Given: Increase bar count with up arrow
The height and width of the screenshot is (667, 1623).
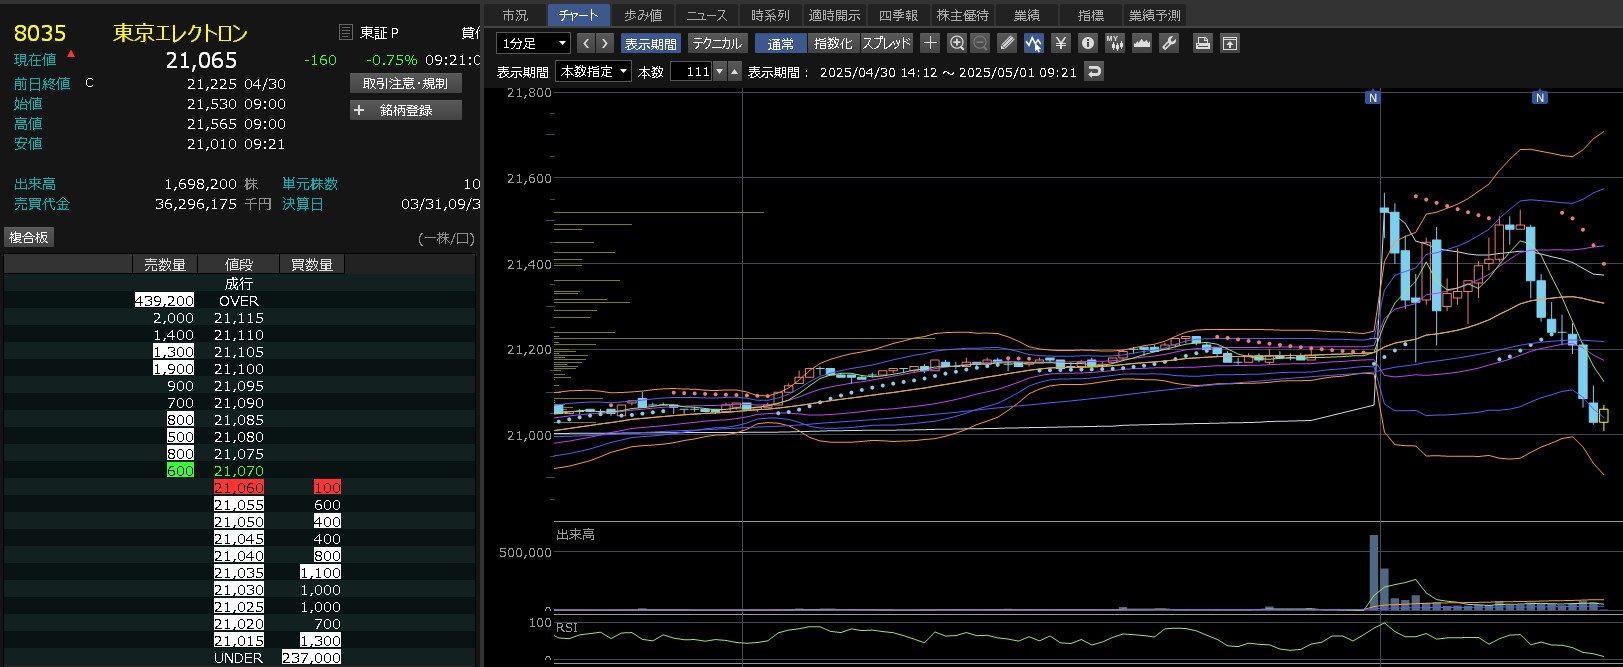Looking at the screenshot, I should (x=735, y=72).
